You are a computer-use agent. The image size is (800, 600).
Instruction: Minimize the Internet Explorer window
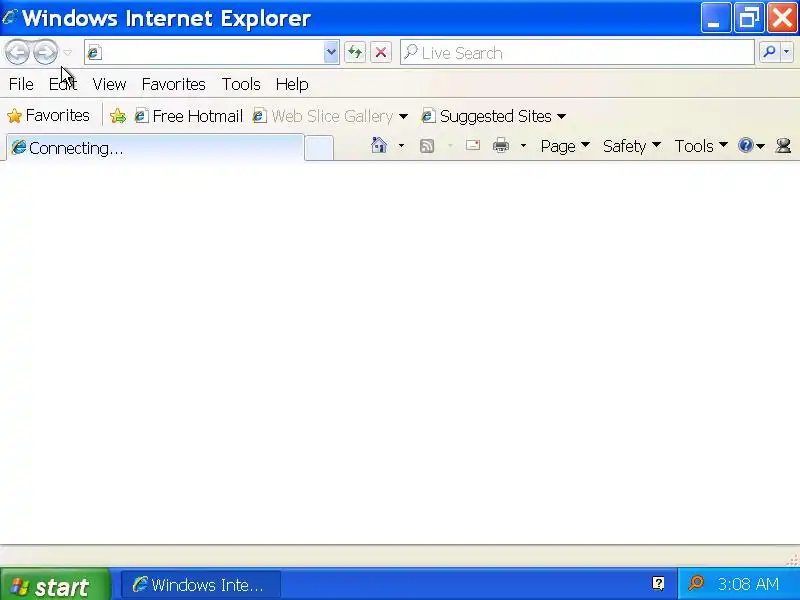click(715, 18)
